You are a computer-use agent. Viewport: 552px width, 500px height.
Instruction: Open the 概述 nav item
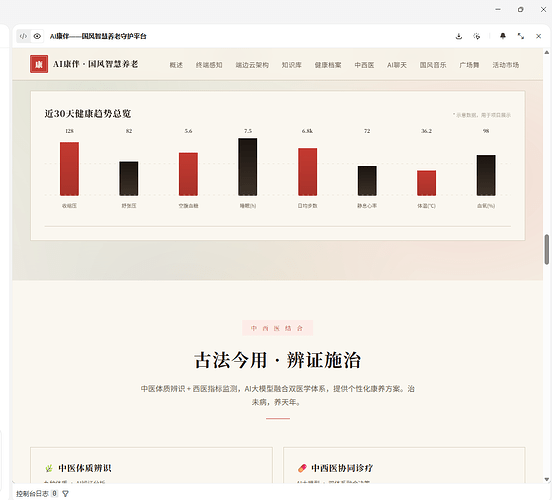tap(176, 65)
